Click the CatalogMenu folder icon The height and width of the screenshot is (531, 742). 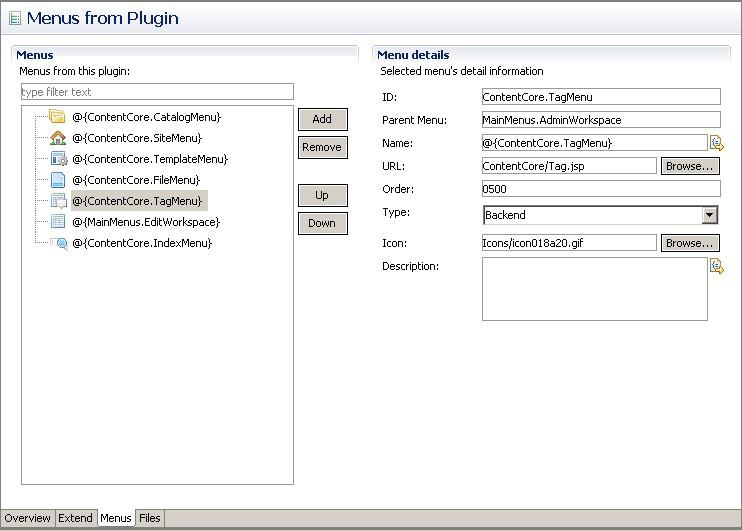click(58, 117)
